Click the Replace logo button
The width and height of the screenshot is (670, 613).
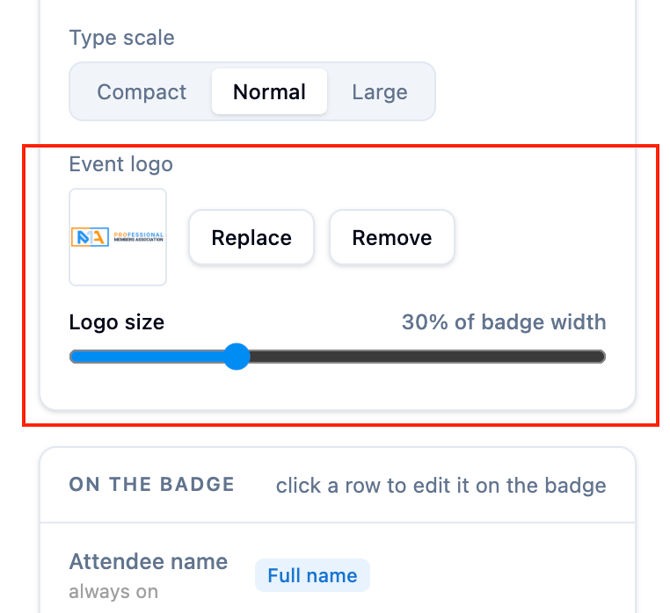[x=251, y=238]
